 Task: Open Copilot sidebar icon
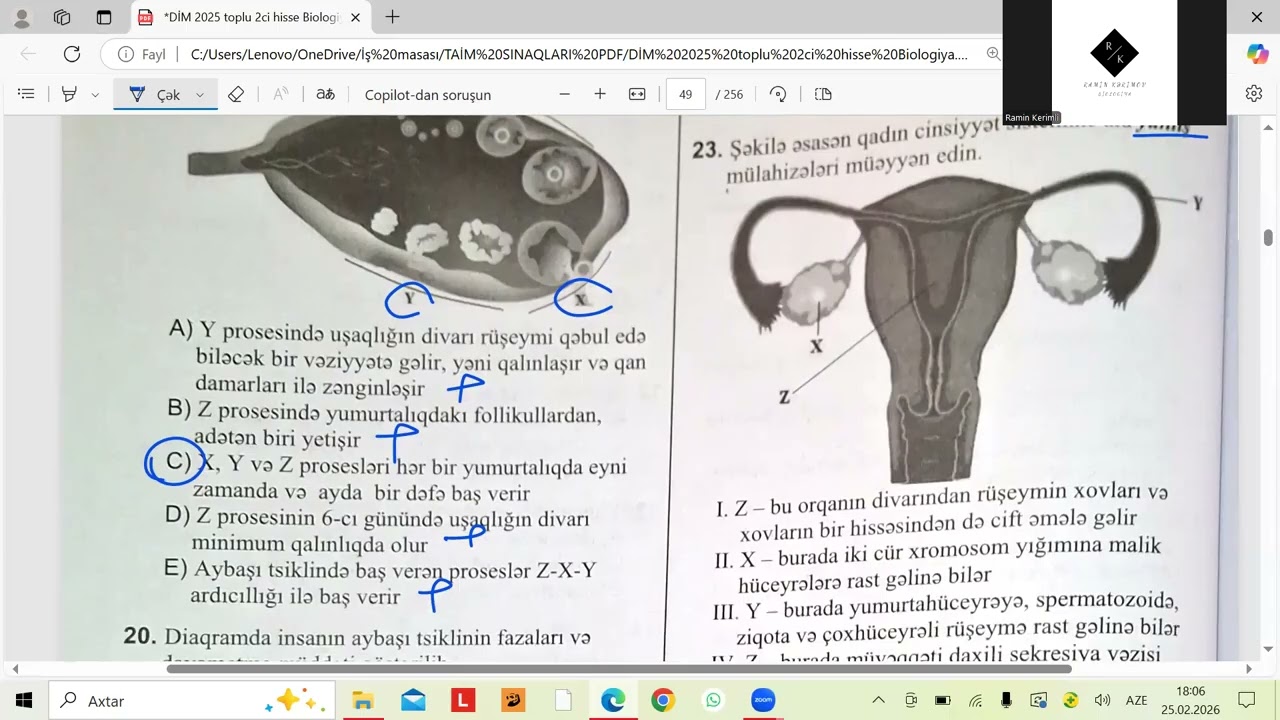click(1257, 54)
